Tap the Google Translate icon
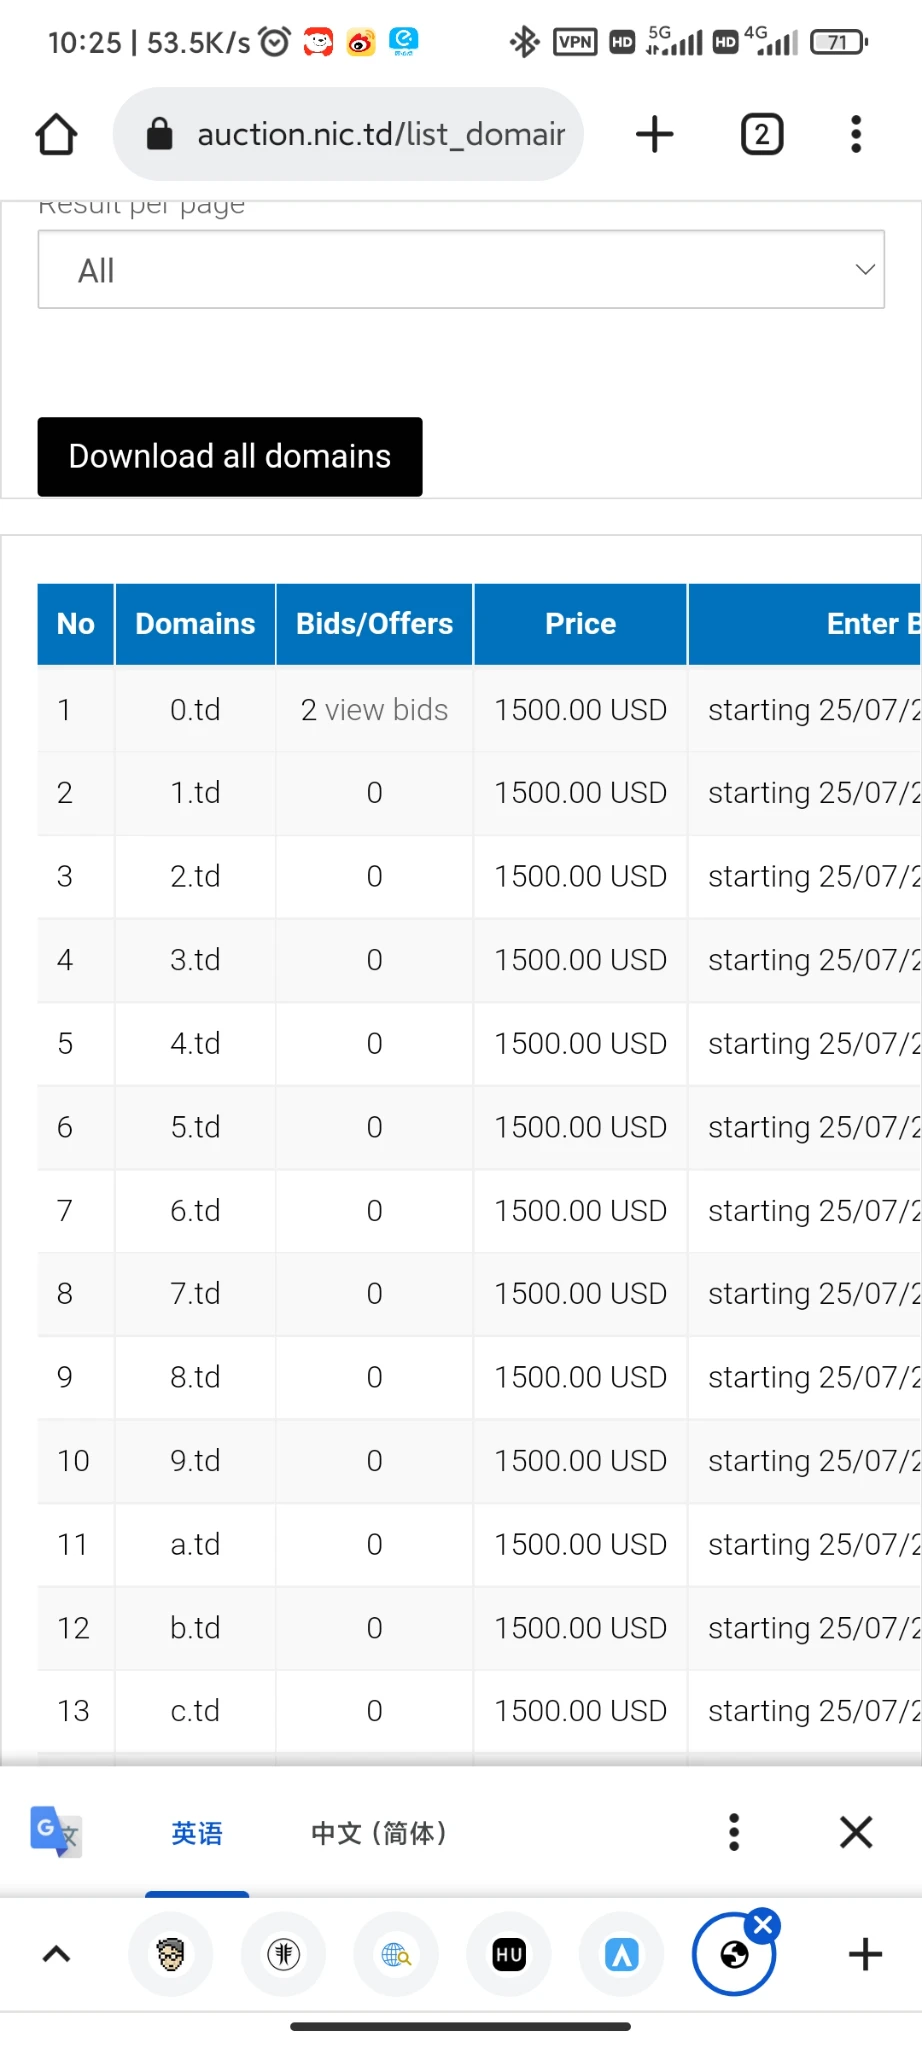Image resolution: width=922 pixels, height=2048 pixels. pos(55,1832)
